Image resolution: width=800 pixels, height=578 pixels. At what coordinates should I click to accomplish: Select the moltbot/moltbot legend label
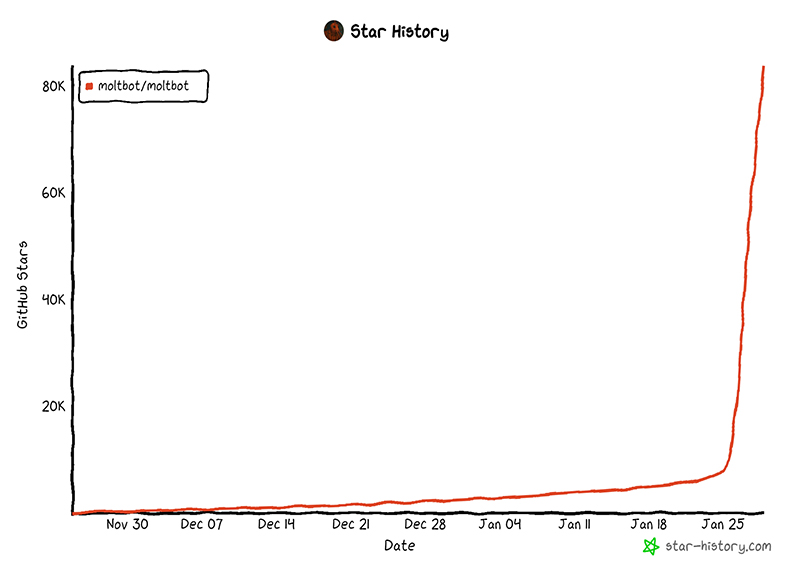click(143, 86)
